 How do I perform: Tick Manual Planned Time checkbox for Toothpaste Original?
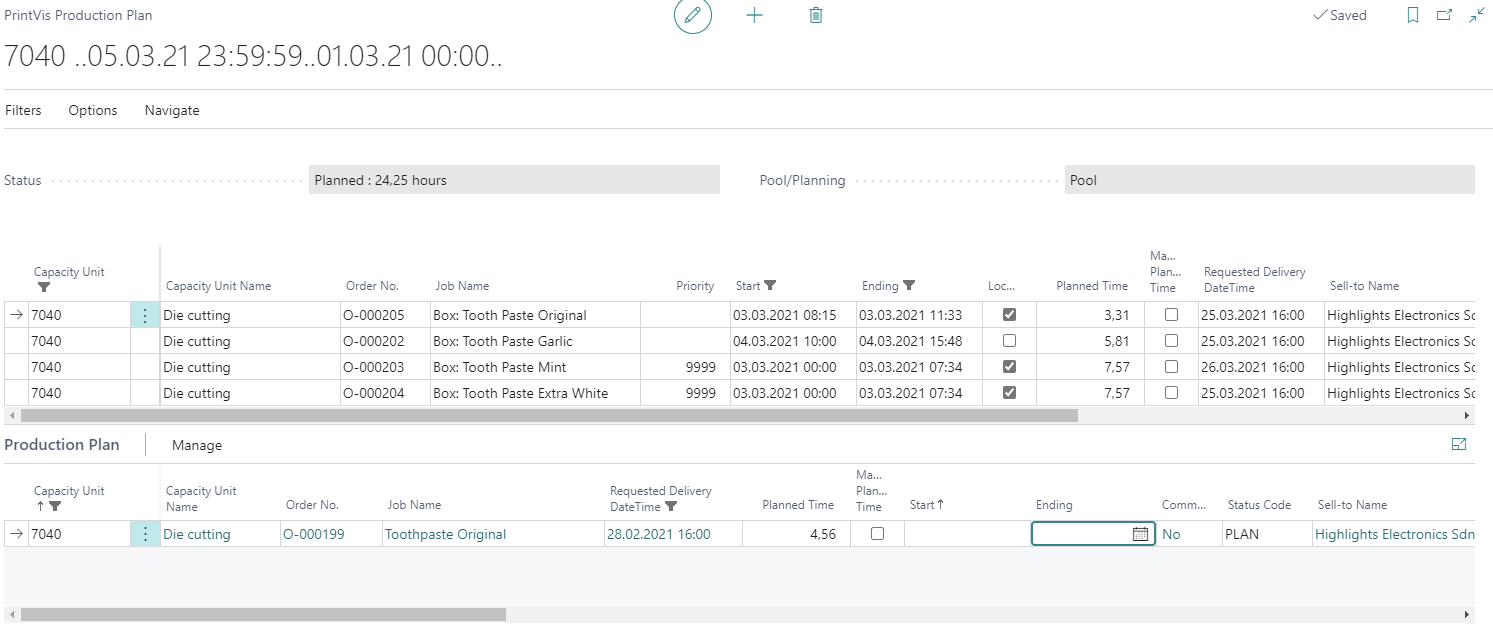coord(877,533)
